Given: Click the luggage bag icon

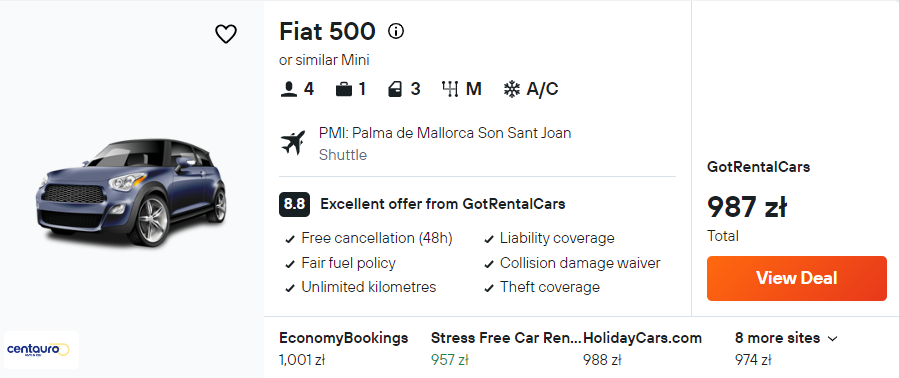Looking at the screenshot, I should pyautogui.click(x=344, y=89).
